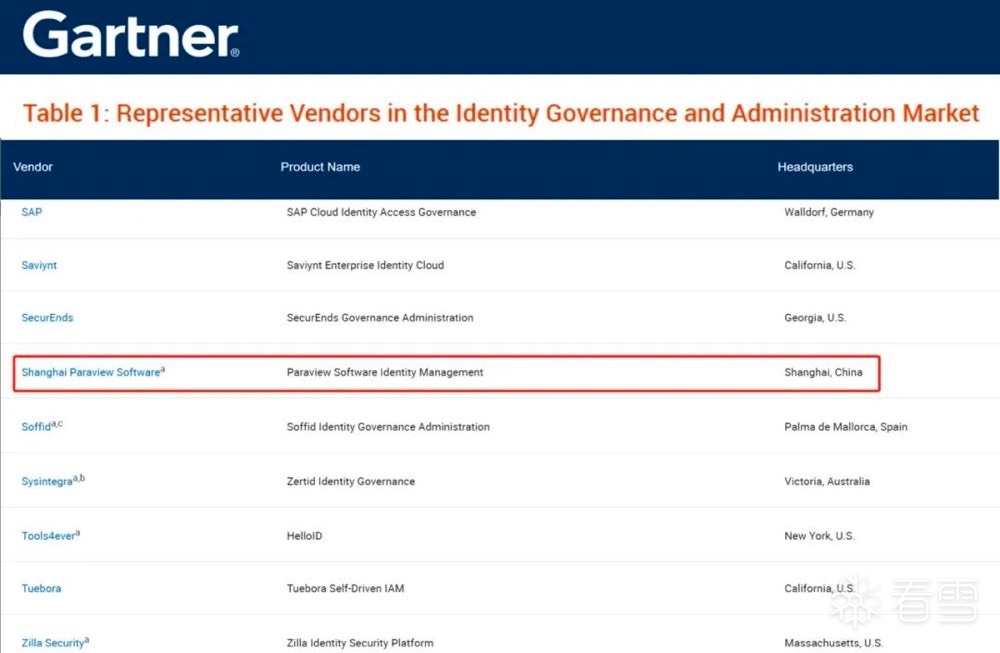Viewport: 1000px width, 653px height.
Task: Open the Sysintegra vendor link
Action: 53,480
